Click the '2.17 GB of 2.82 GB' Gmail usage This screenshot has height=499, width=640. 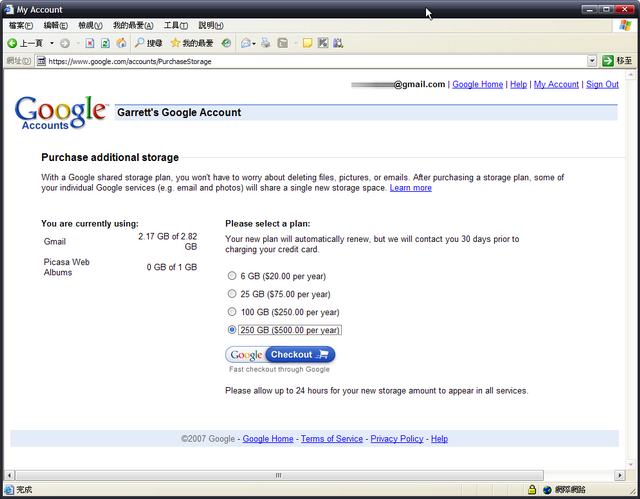168,242
